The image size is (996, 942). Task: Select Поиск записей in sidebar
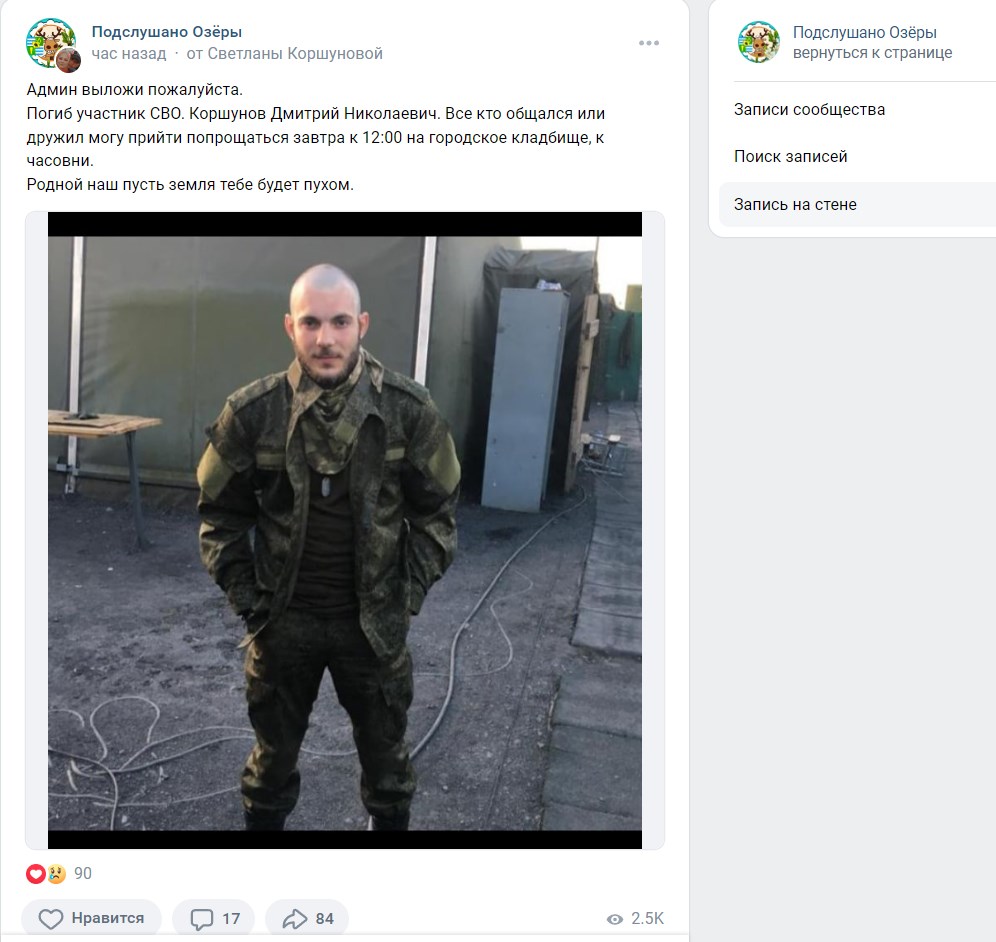(790, 156)
